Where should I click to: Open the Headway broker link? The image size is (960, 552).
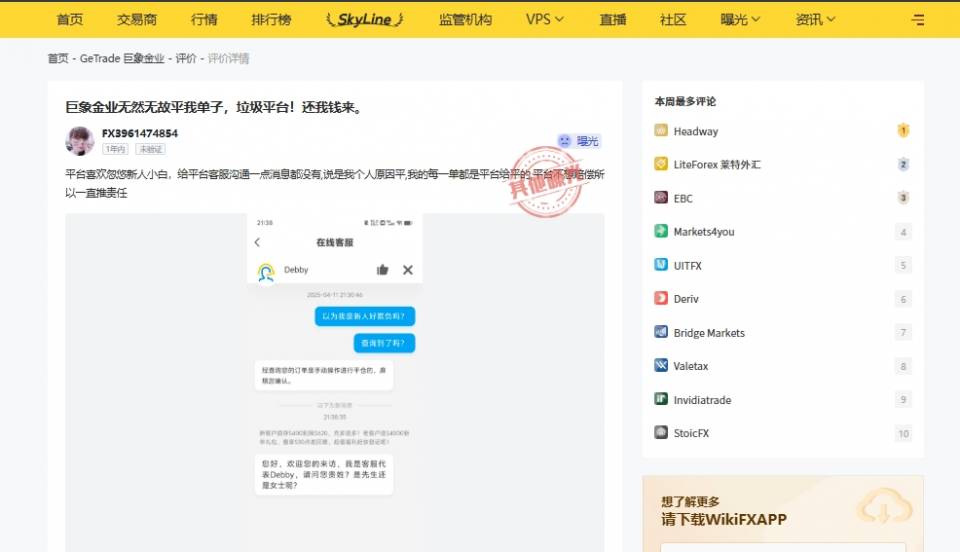696,131
